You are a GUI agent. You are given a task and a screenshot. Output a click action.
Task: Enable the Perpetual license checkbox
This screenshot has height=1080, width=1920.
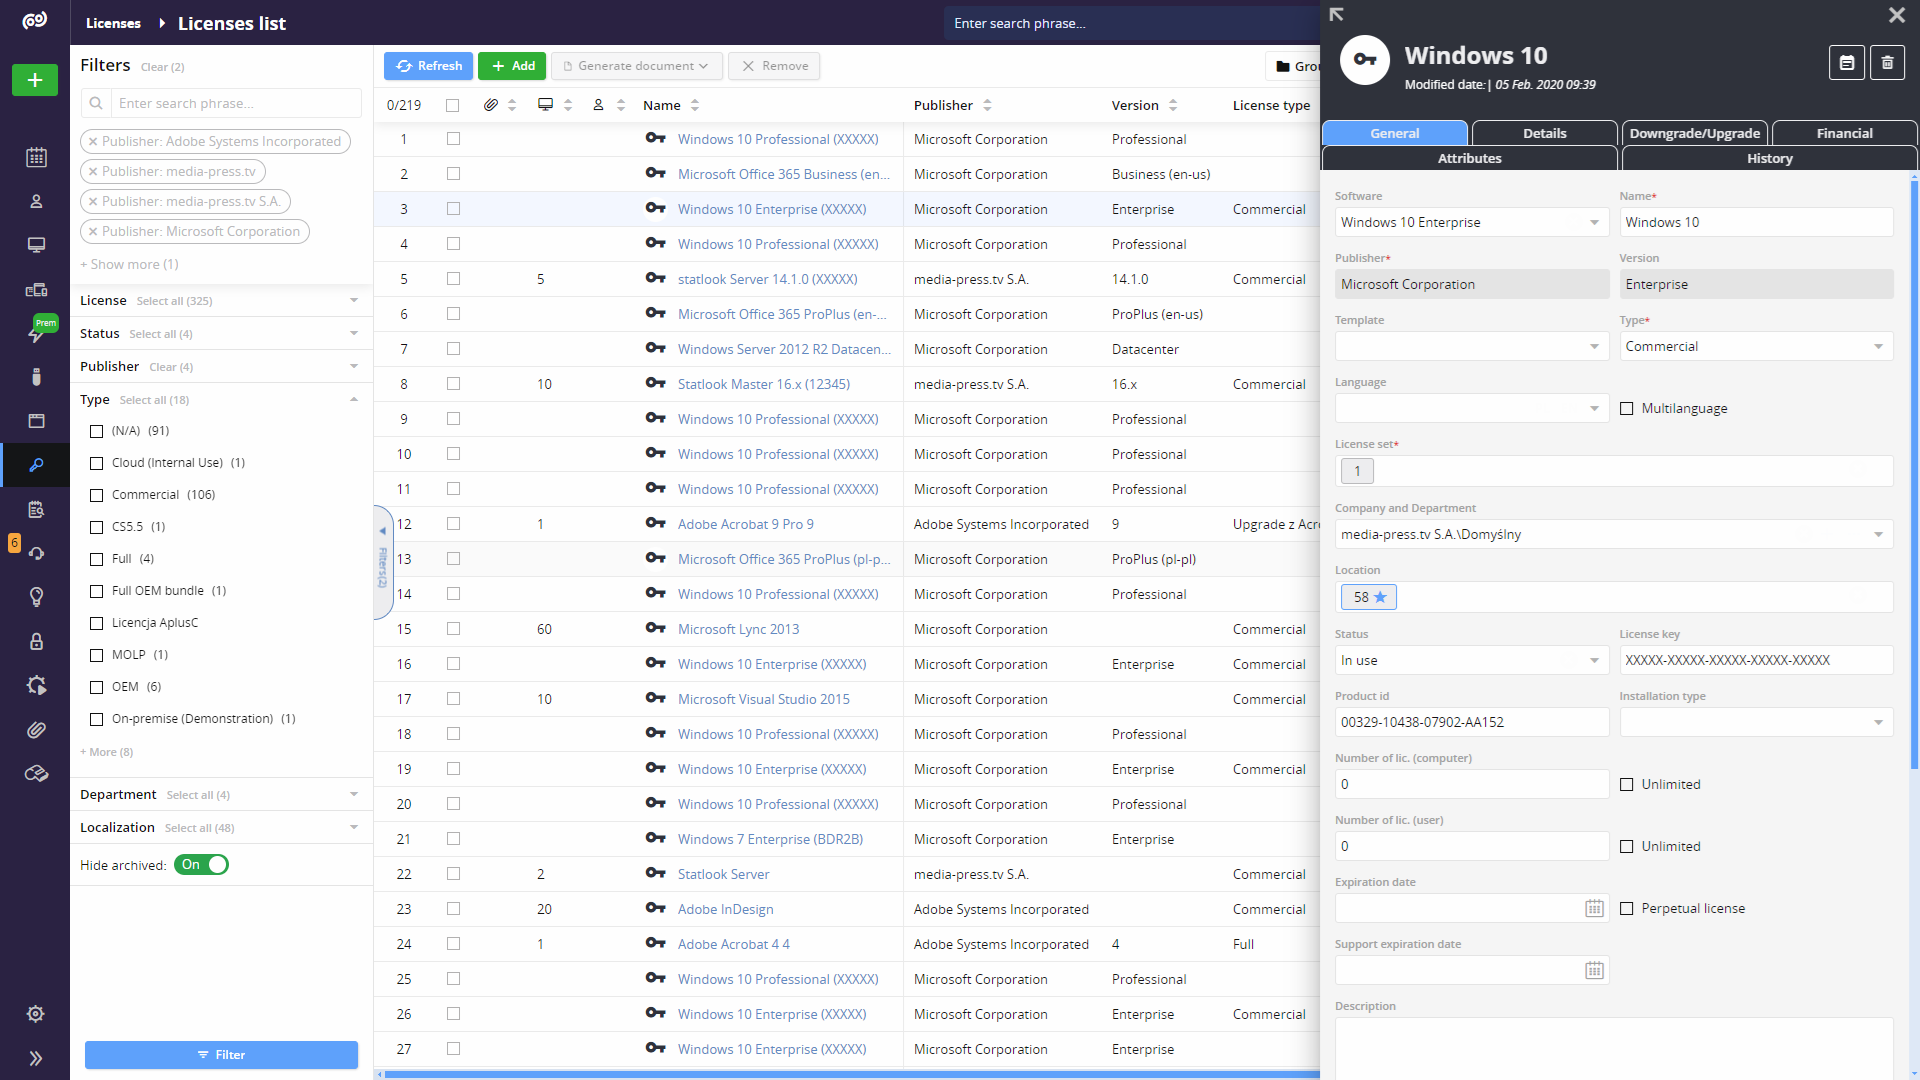coord(1627,908)
